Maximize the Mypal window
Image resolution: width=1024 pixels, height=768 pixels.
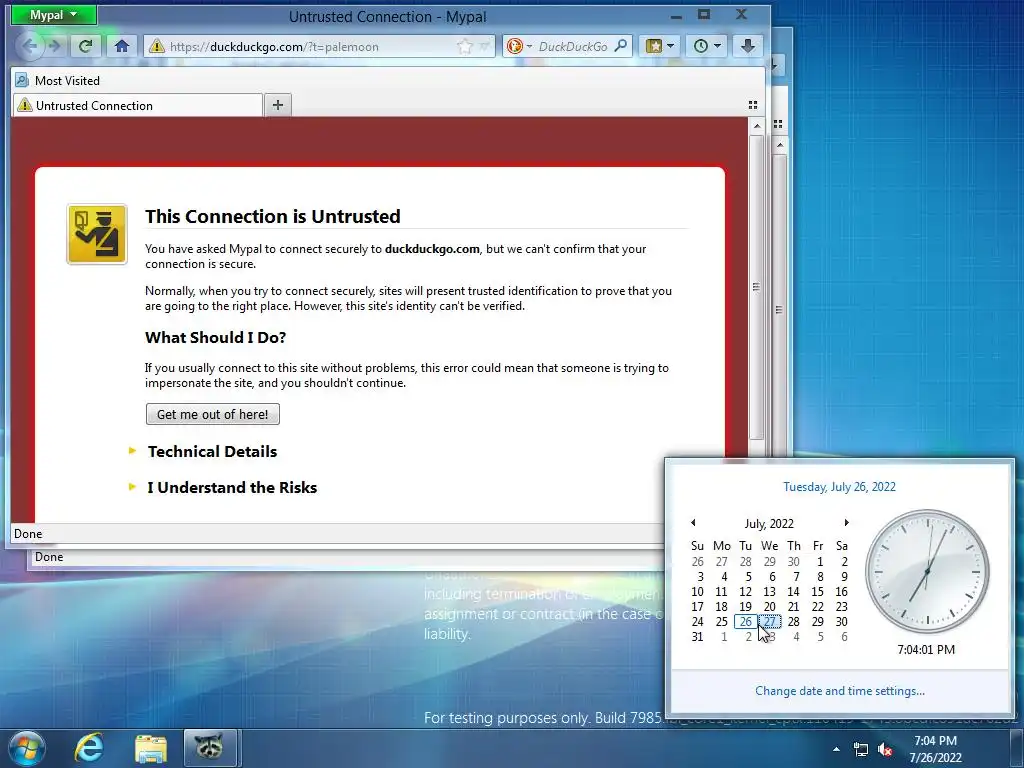click(704, 15)
